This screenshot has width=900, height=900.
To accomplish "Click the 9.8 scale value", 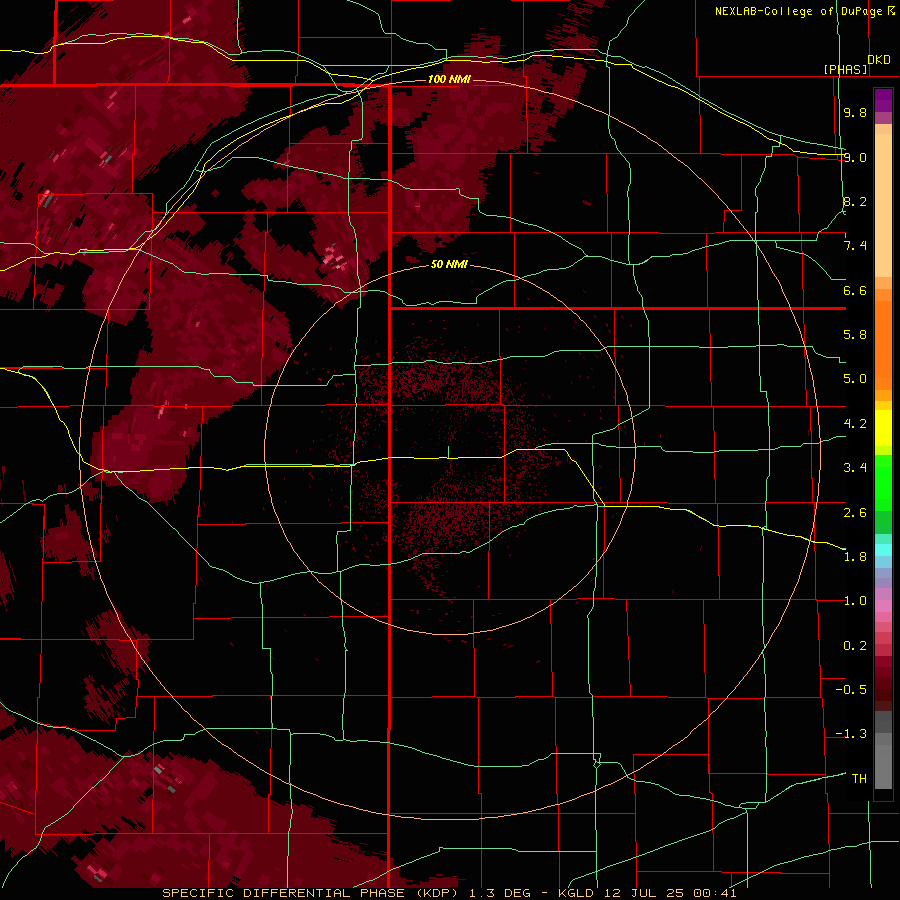I will (855, 112).
